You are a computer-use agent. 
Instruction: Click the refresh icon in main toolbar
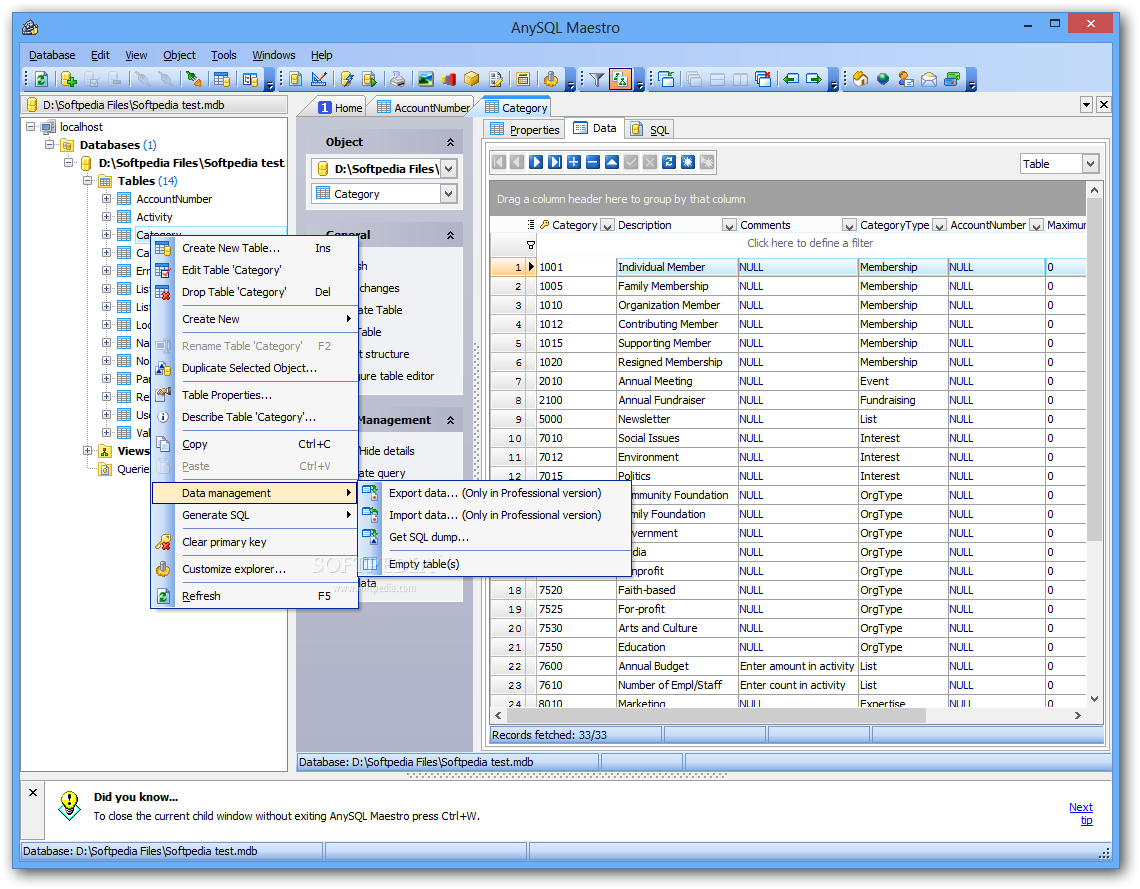click(x=41, y=79)
